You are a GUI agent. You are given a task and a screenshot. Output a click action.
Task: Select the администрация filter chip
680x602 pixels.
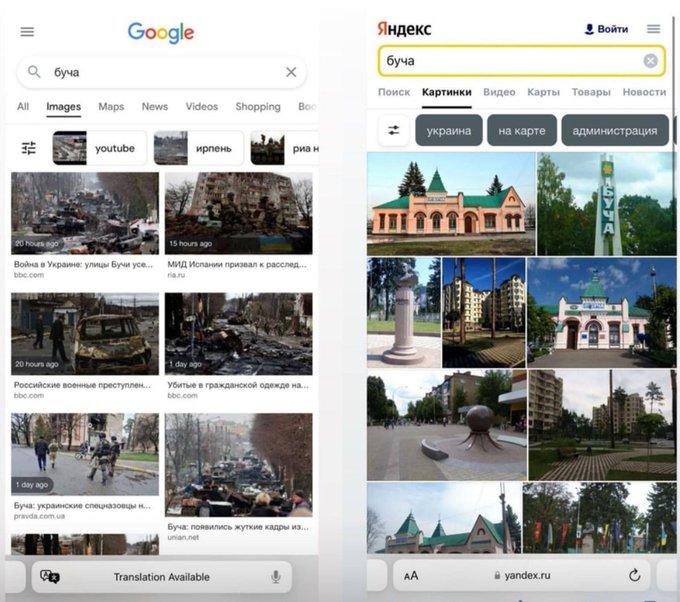click(x=615, y=131)
